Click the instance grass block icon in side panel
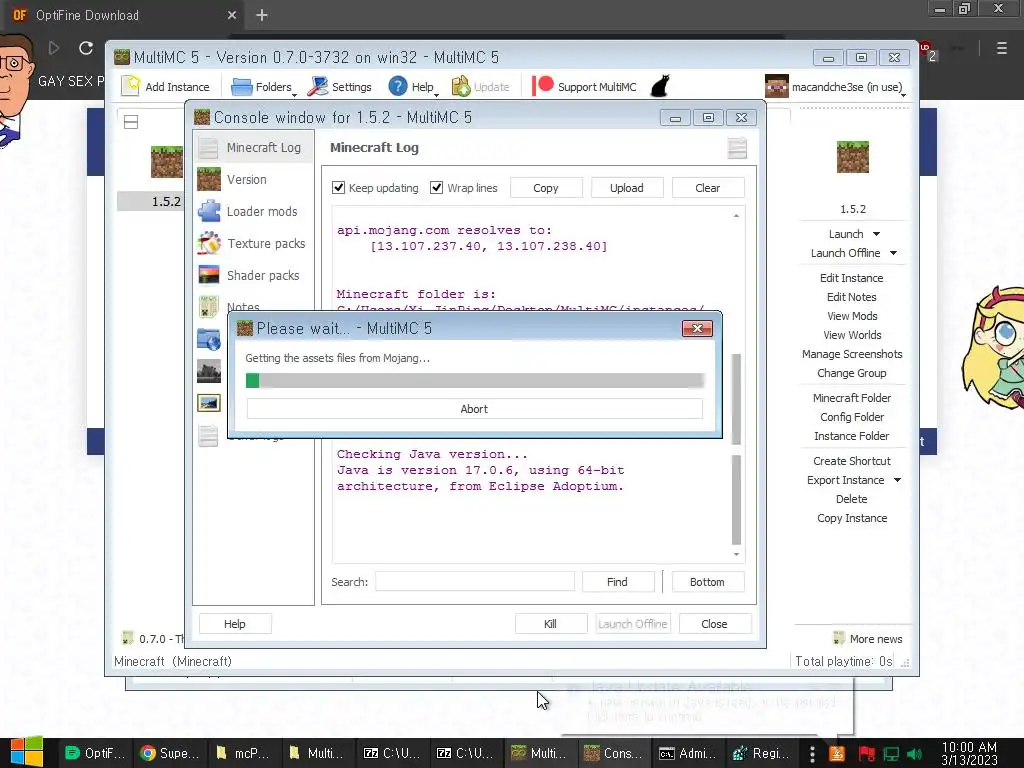 click(852, 157)
